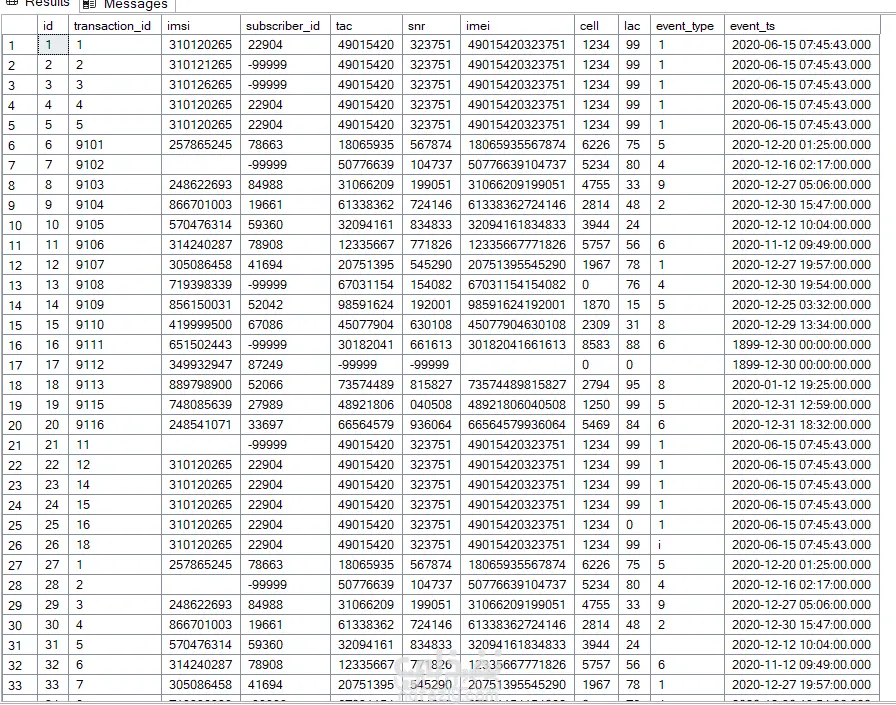896x705 pixels.
Task: Select subscriber_id 87249
Action: point(285,364)
